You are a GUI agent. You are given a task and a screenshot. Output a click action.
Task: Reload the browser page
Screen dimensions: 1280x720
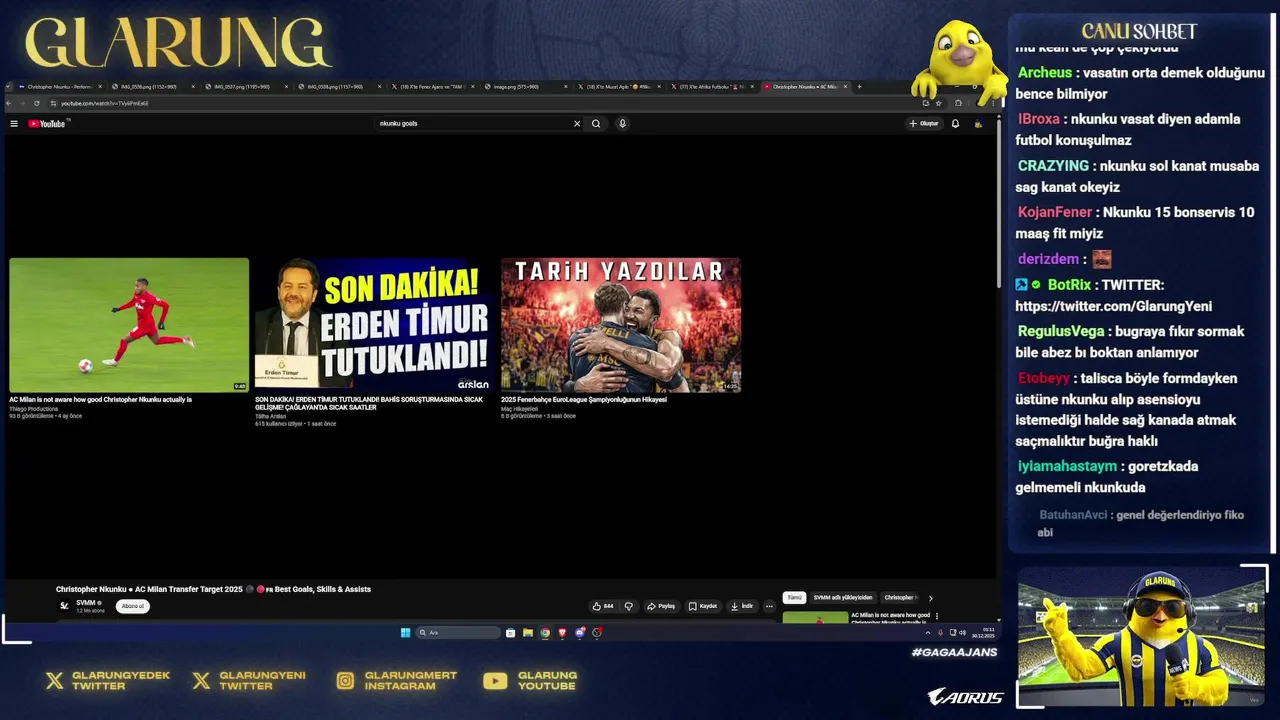[x=37, y=103]
